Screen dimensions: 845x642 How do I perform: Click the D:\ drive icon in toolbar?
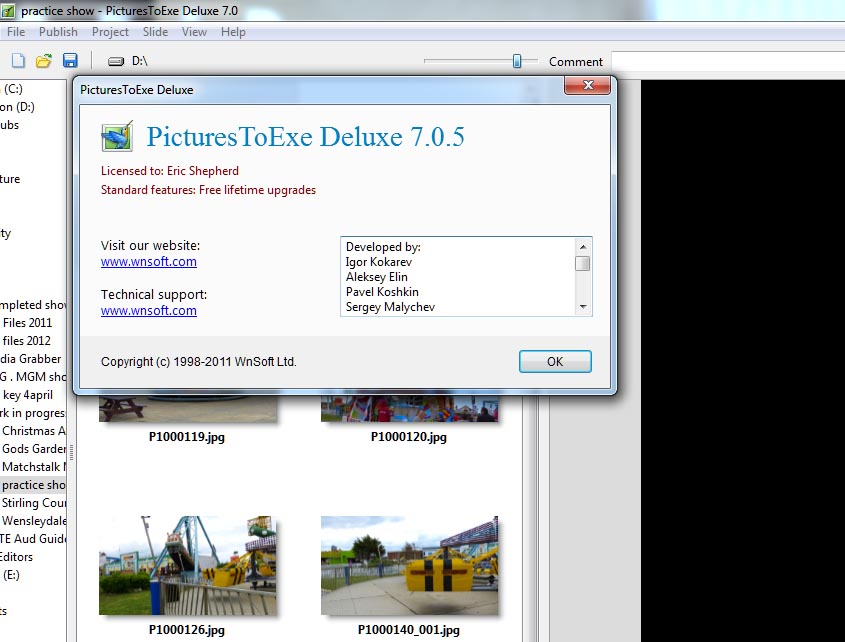[x=116, y=61]
